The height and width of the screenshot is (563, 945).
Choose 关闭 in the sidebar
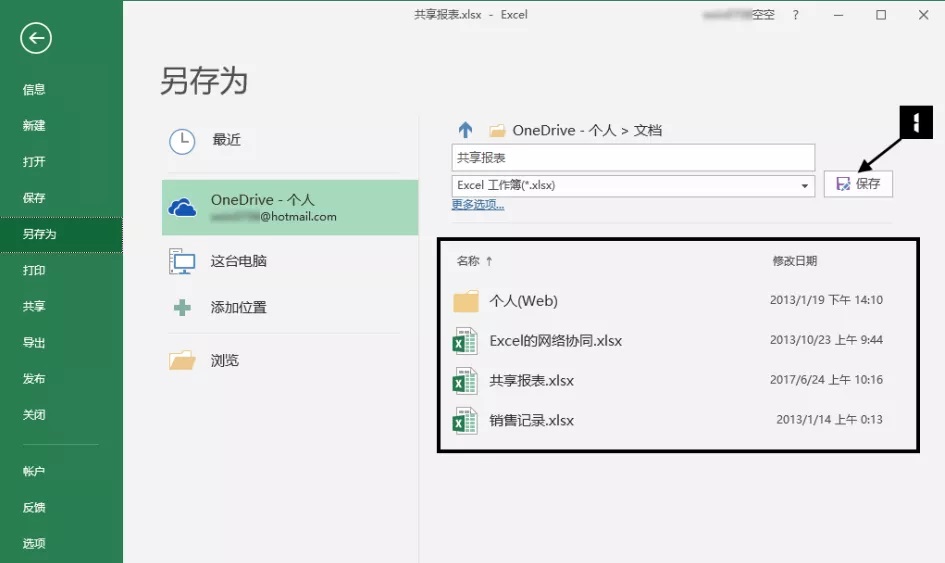tap(34, 415)
